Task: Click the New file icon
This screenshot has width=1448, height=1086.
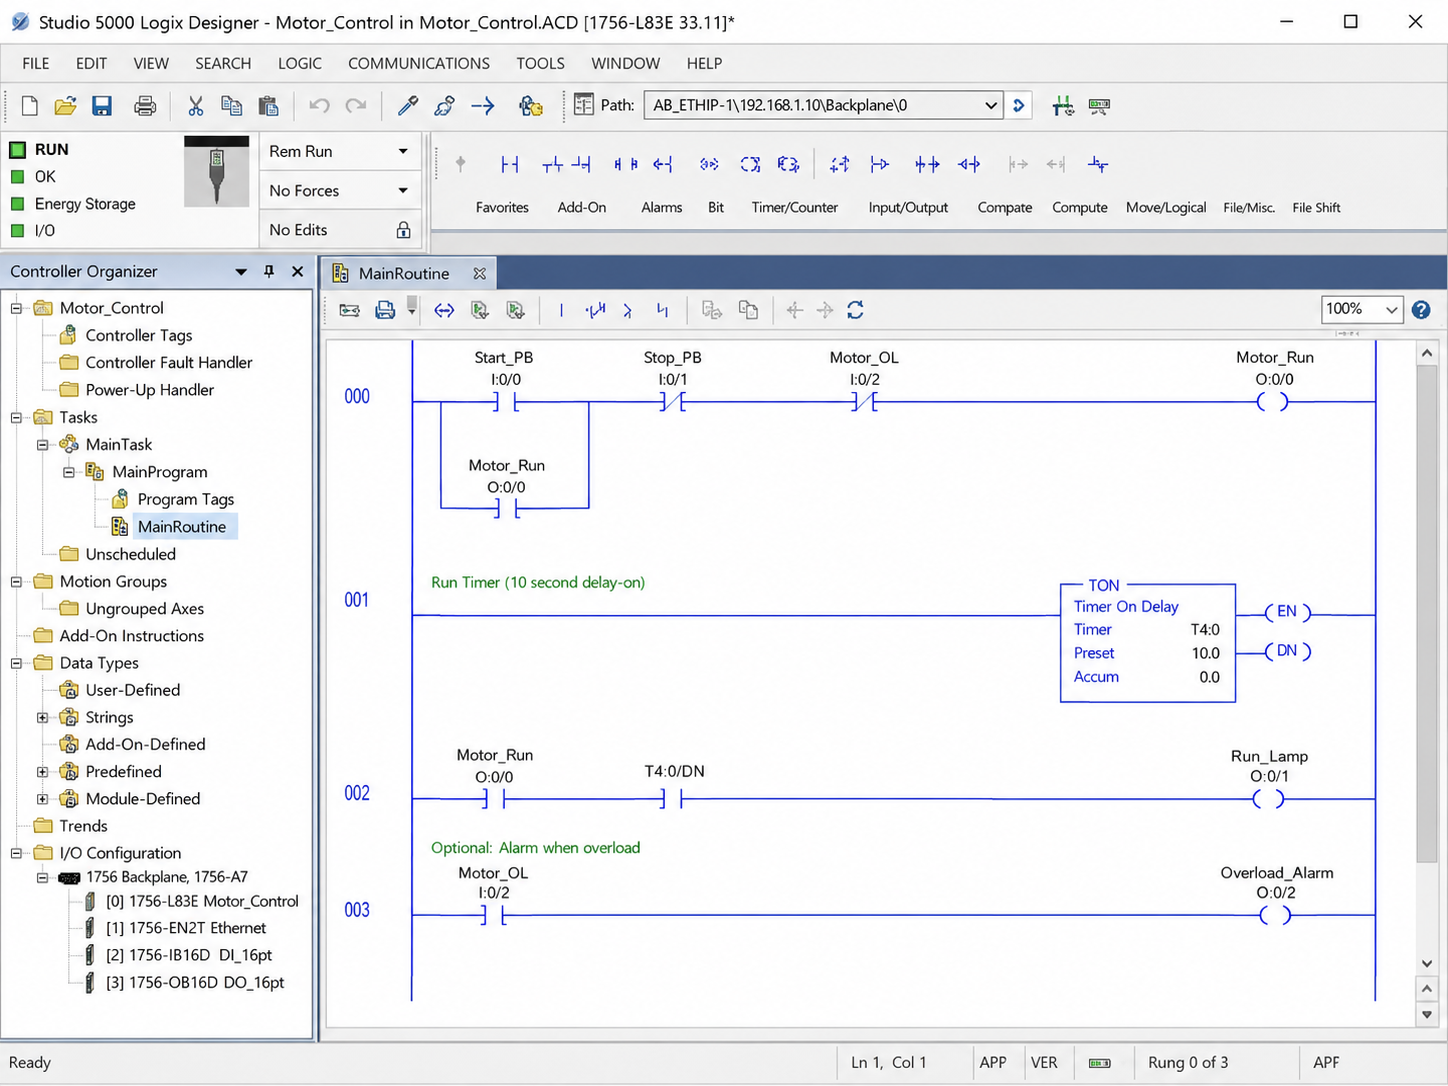Action: 29,106
